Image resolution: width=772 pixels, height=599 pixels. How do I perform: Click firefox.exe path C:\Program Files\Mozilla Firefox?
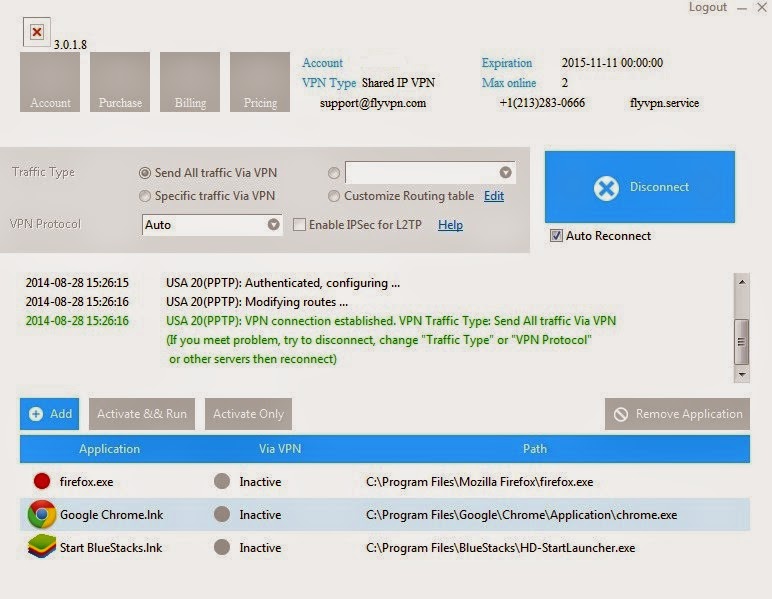480,481
